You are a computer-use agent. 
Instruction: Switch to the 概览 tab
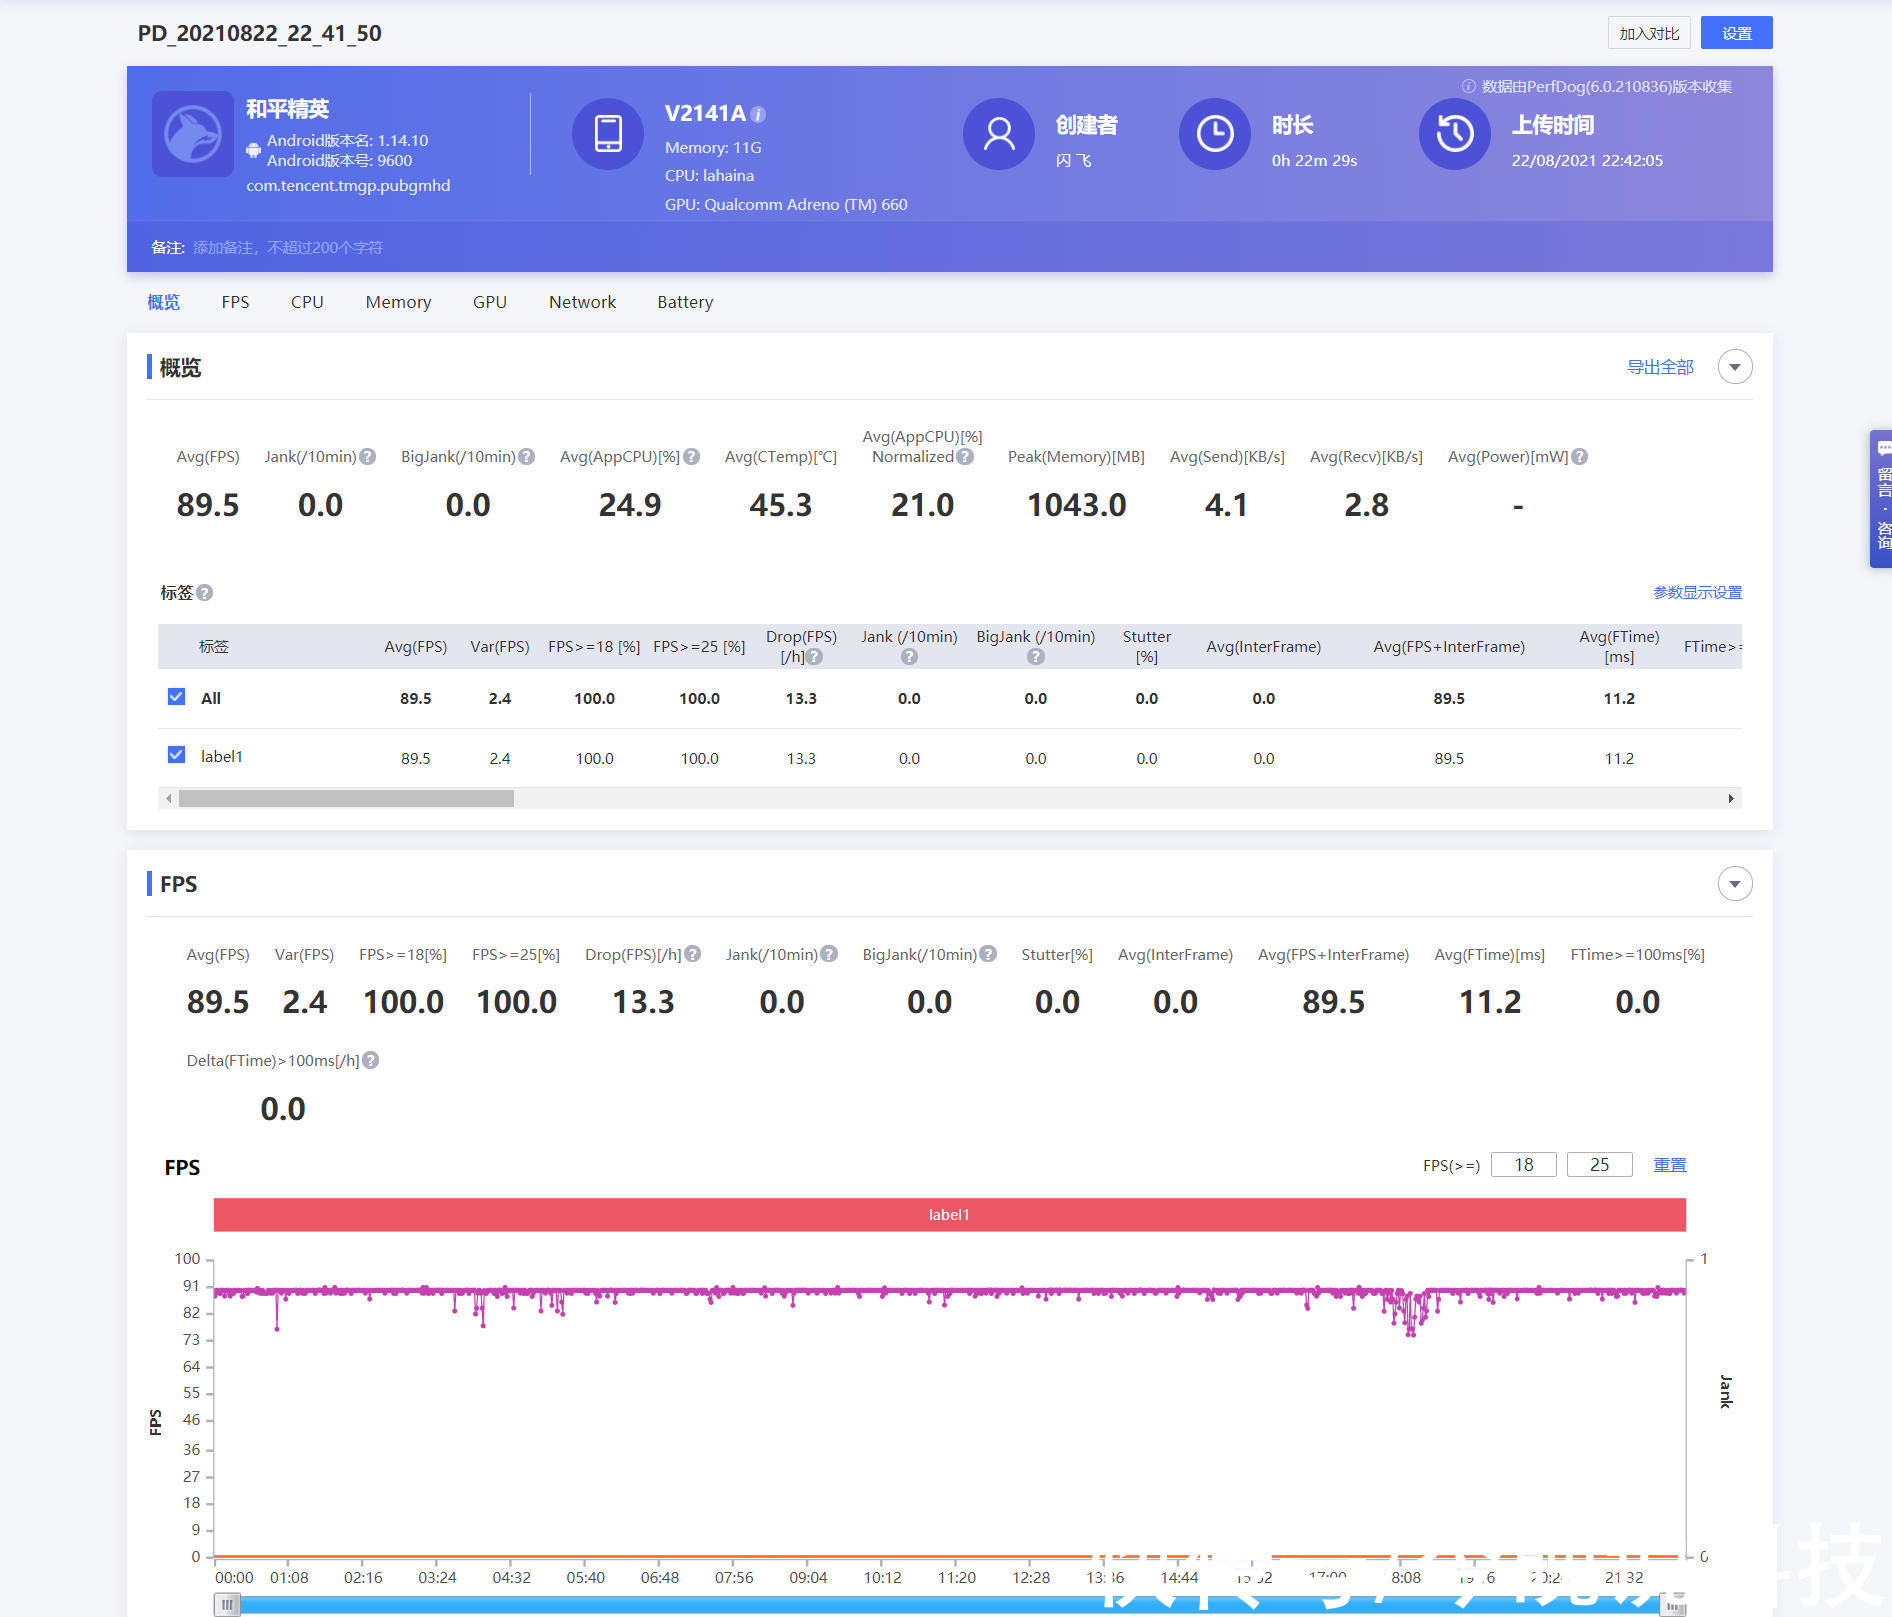tap(164, 302)
